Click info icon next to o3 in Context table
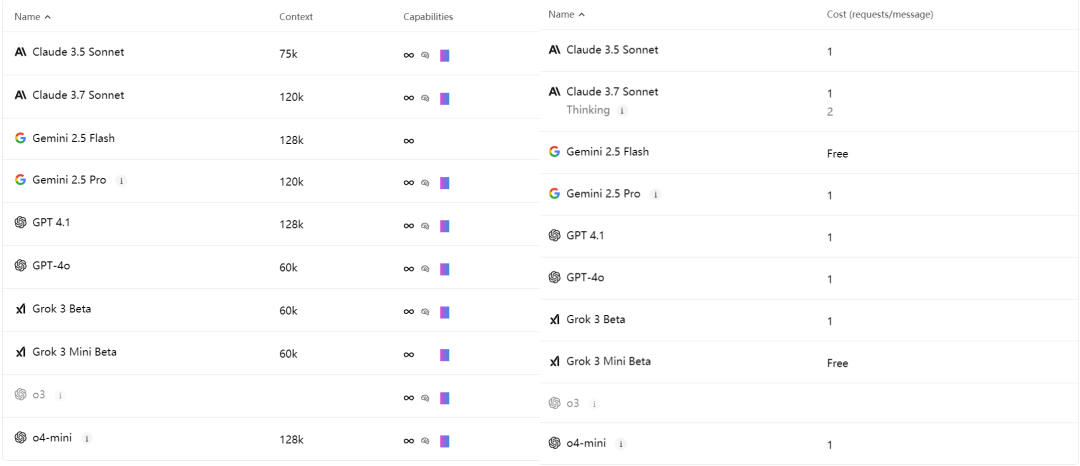 click(60, 396)
